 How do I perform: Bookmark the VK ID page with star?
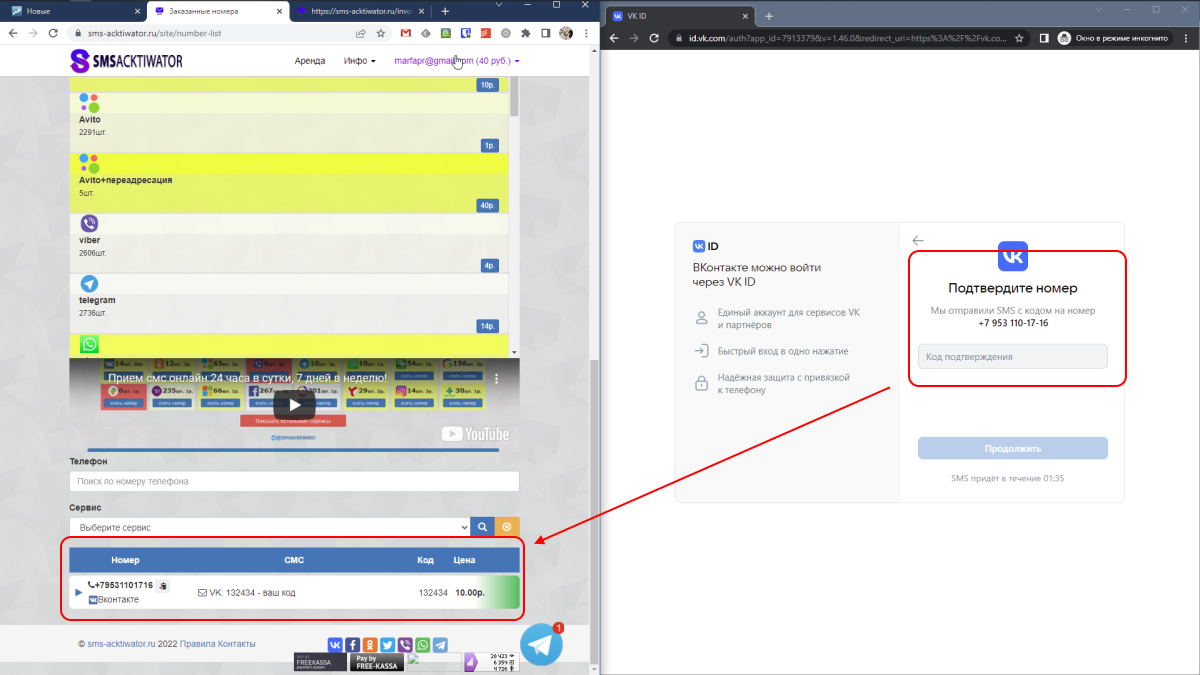point(1019,39)
